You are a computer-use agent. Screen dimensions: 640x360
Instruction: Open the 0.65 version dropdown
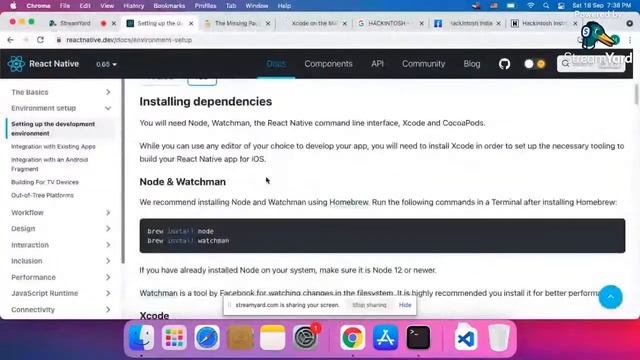pyautogui.click(x=106, y=64)
